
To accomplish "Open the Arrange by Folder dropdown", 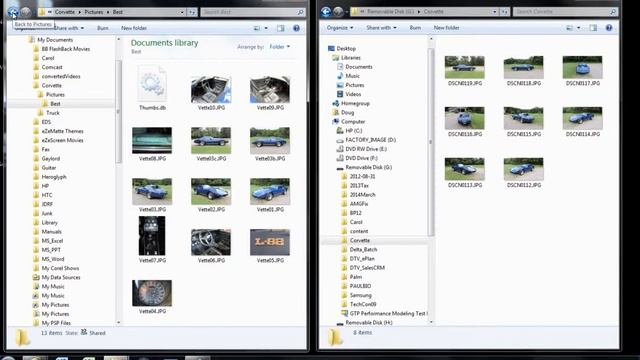I will point(280,47).
